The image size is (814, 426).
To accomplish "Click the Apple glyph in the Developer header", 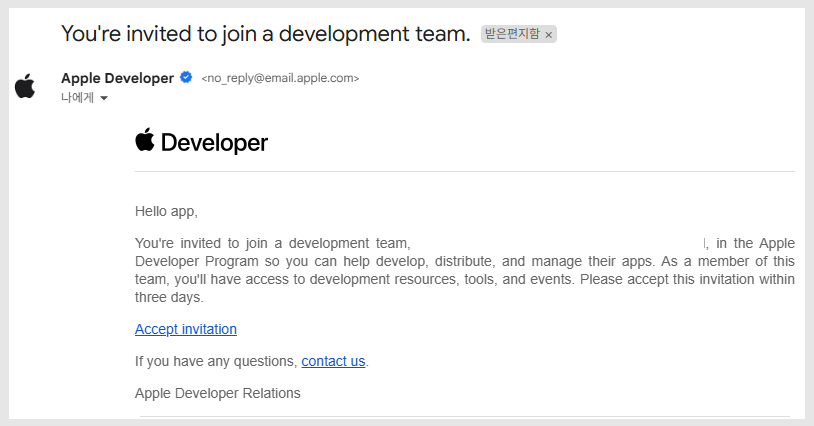I will [x=145, y=141].
